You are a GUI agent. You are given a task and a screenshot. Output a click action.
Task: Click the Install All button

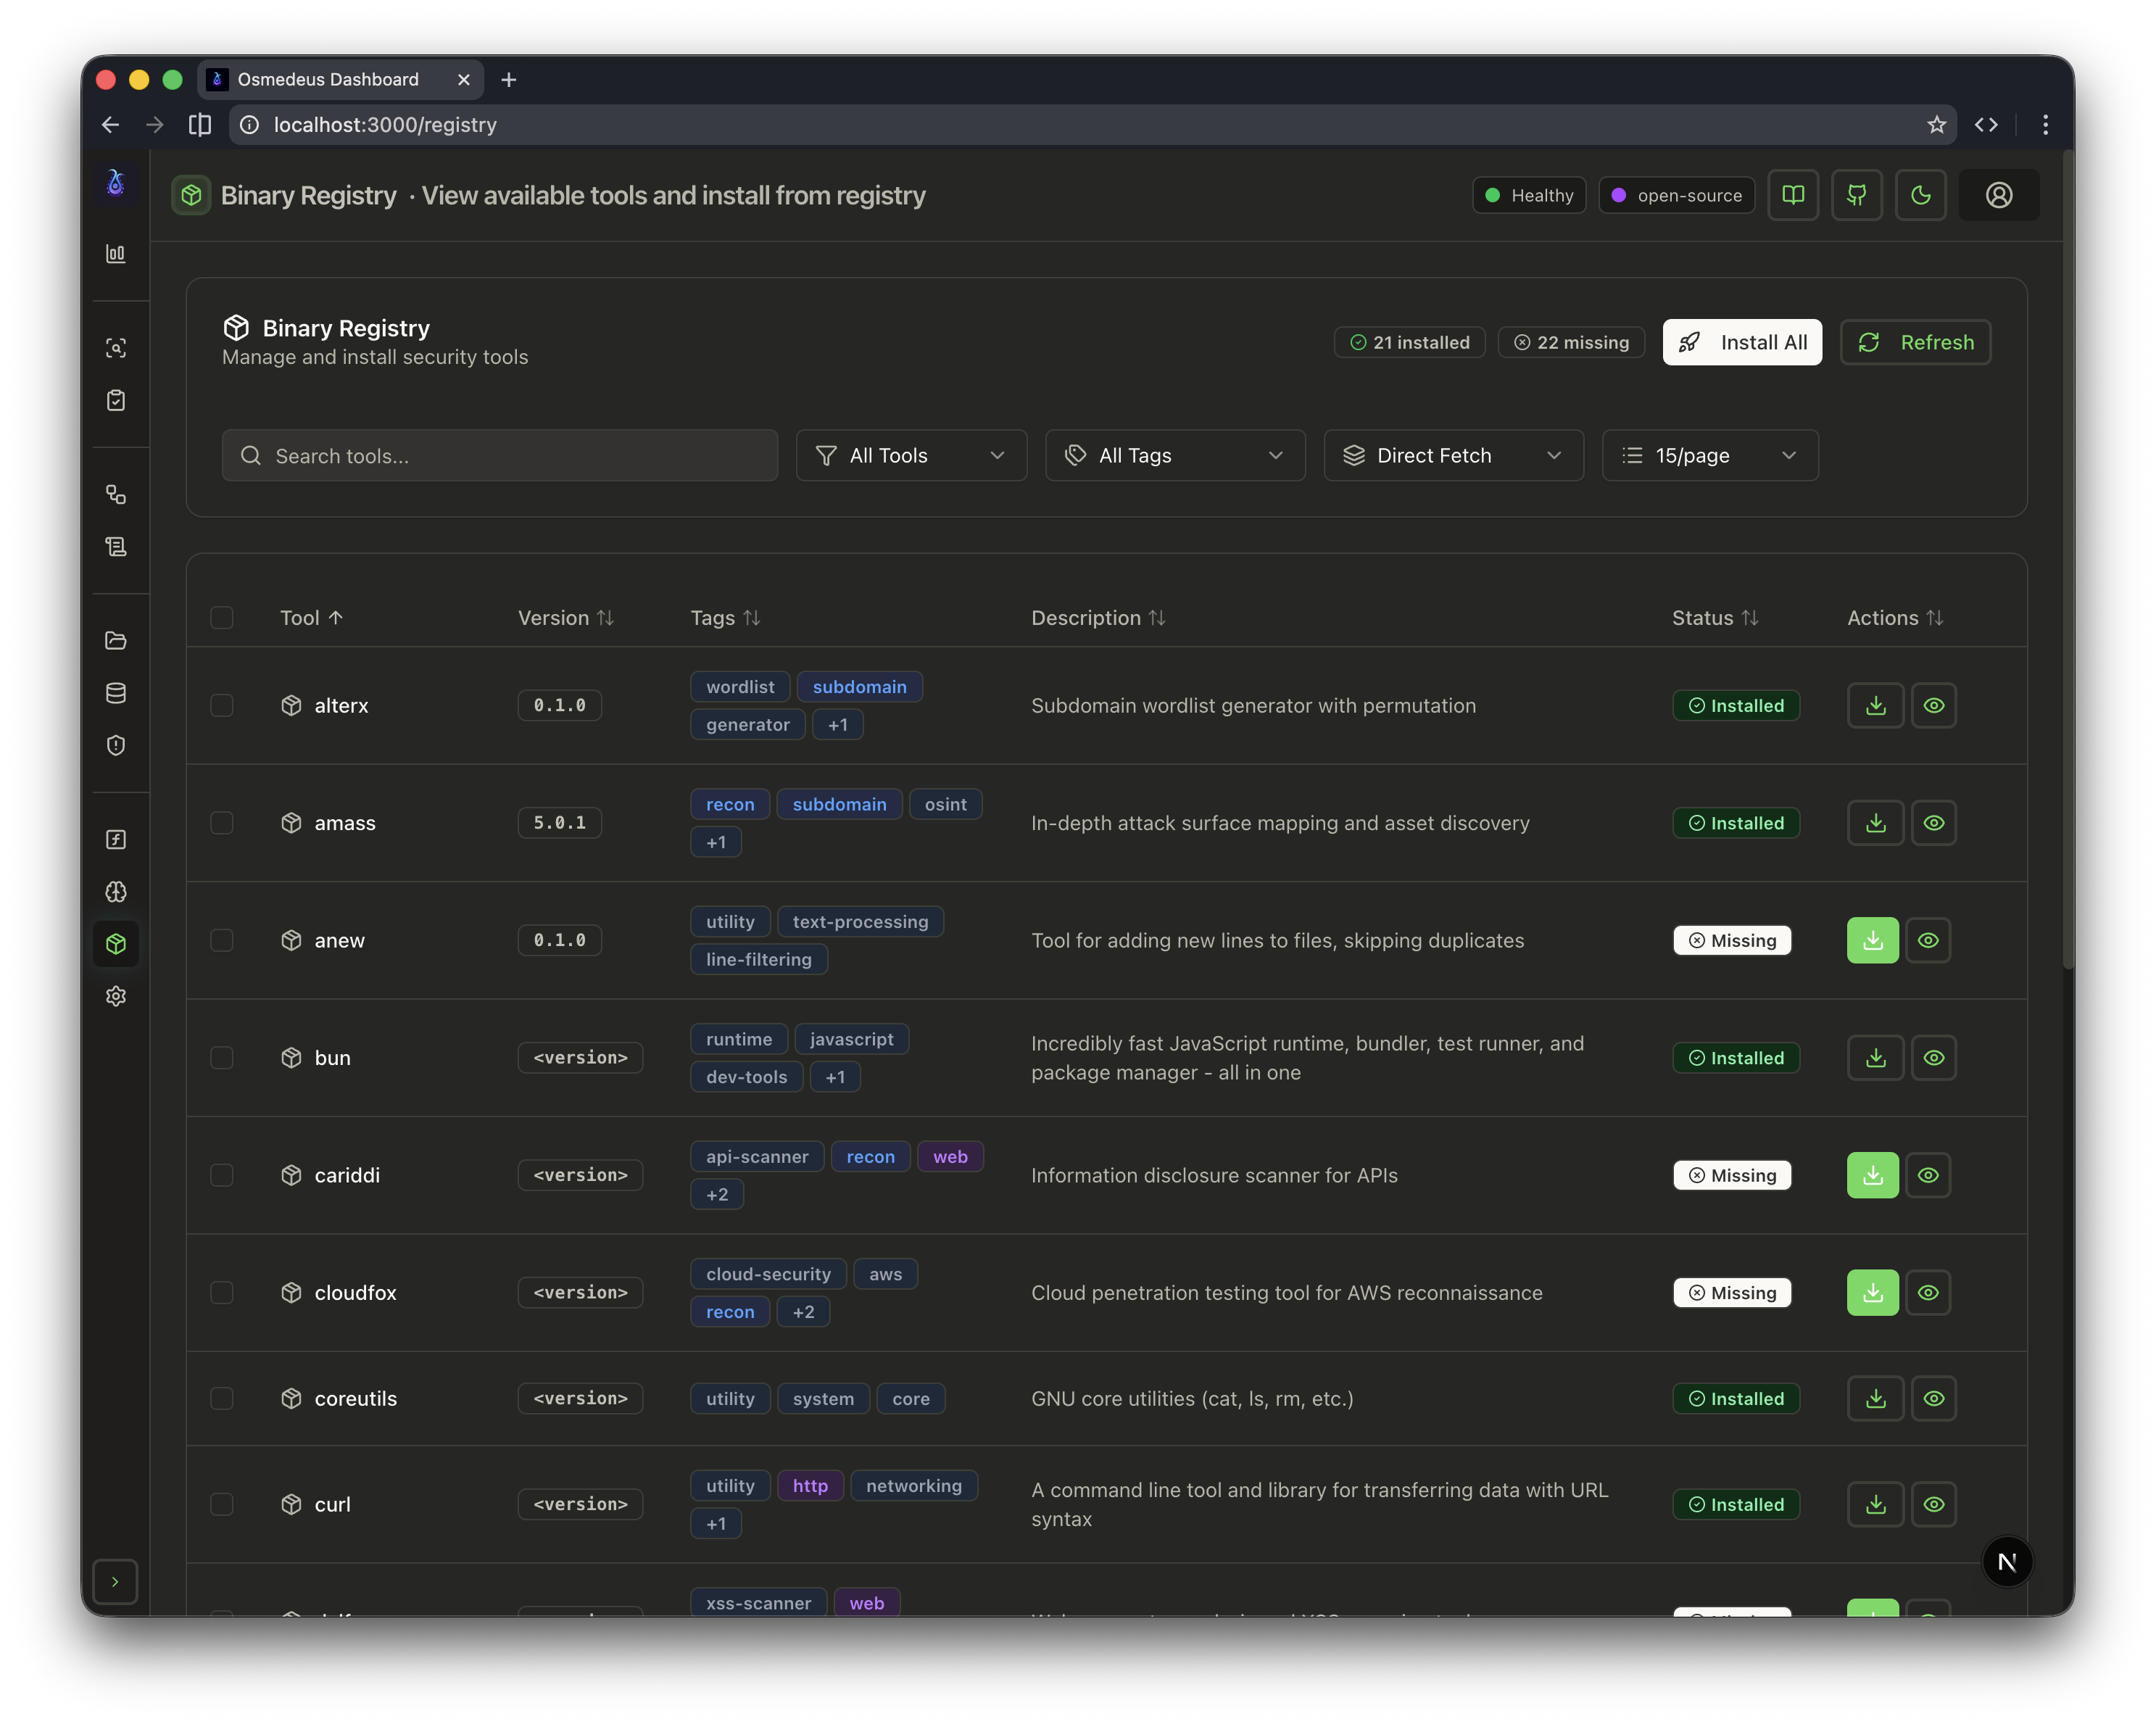coord(1742,342)
